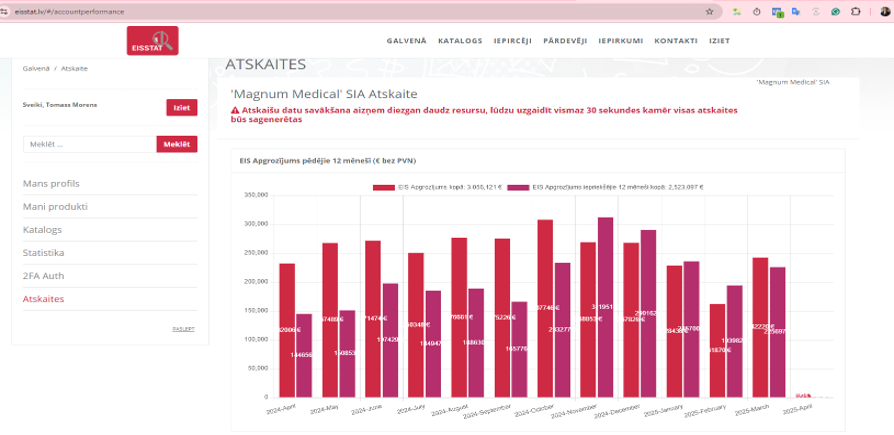
Task: Focus the Meklēt search input field
Action: pyautogui.click(x=90, y=144)
